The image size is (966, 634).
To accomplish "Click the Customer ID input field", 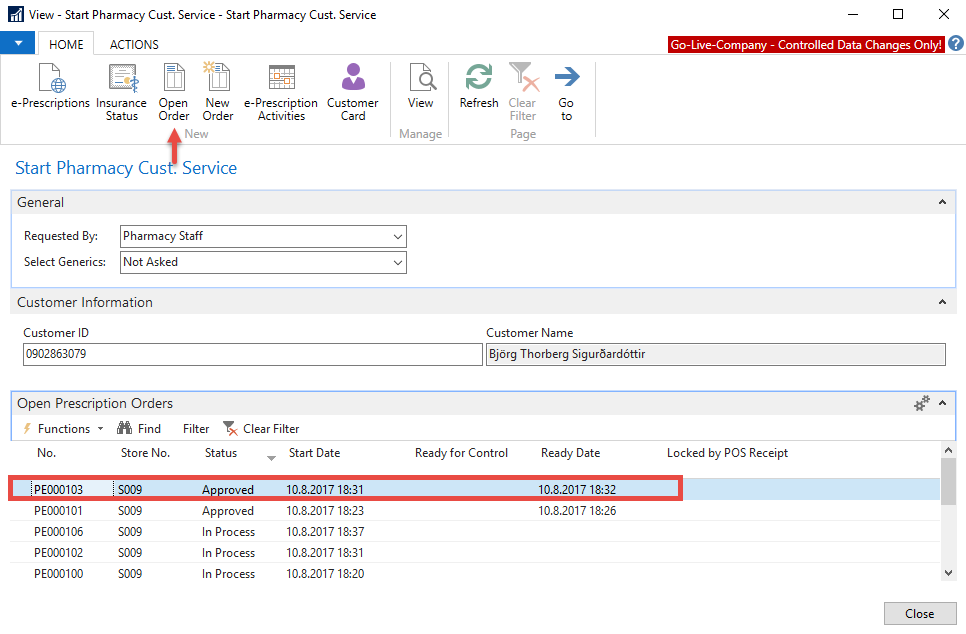I will click(252, 354).
